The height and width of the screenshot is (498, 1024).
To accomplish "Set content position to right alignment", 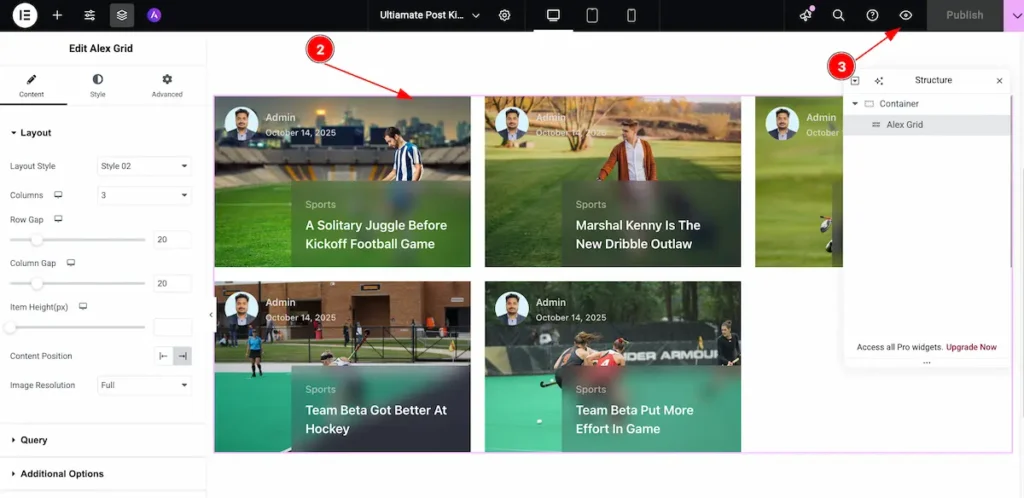I will (182, 357).
